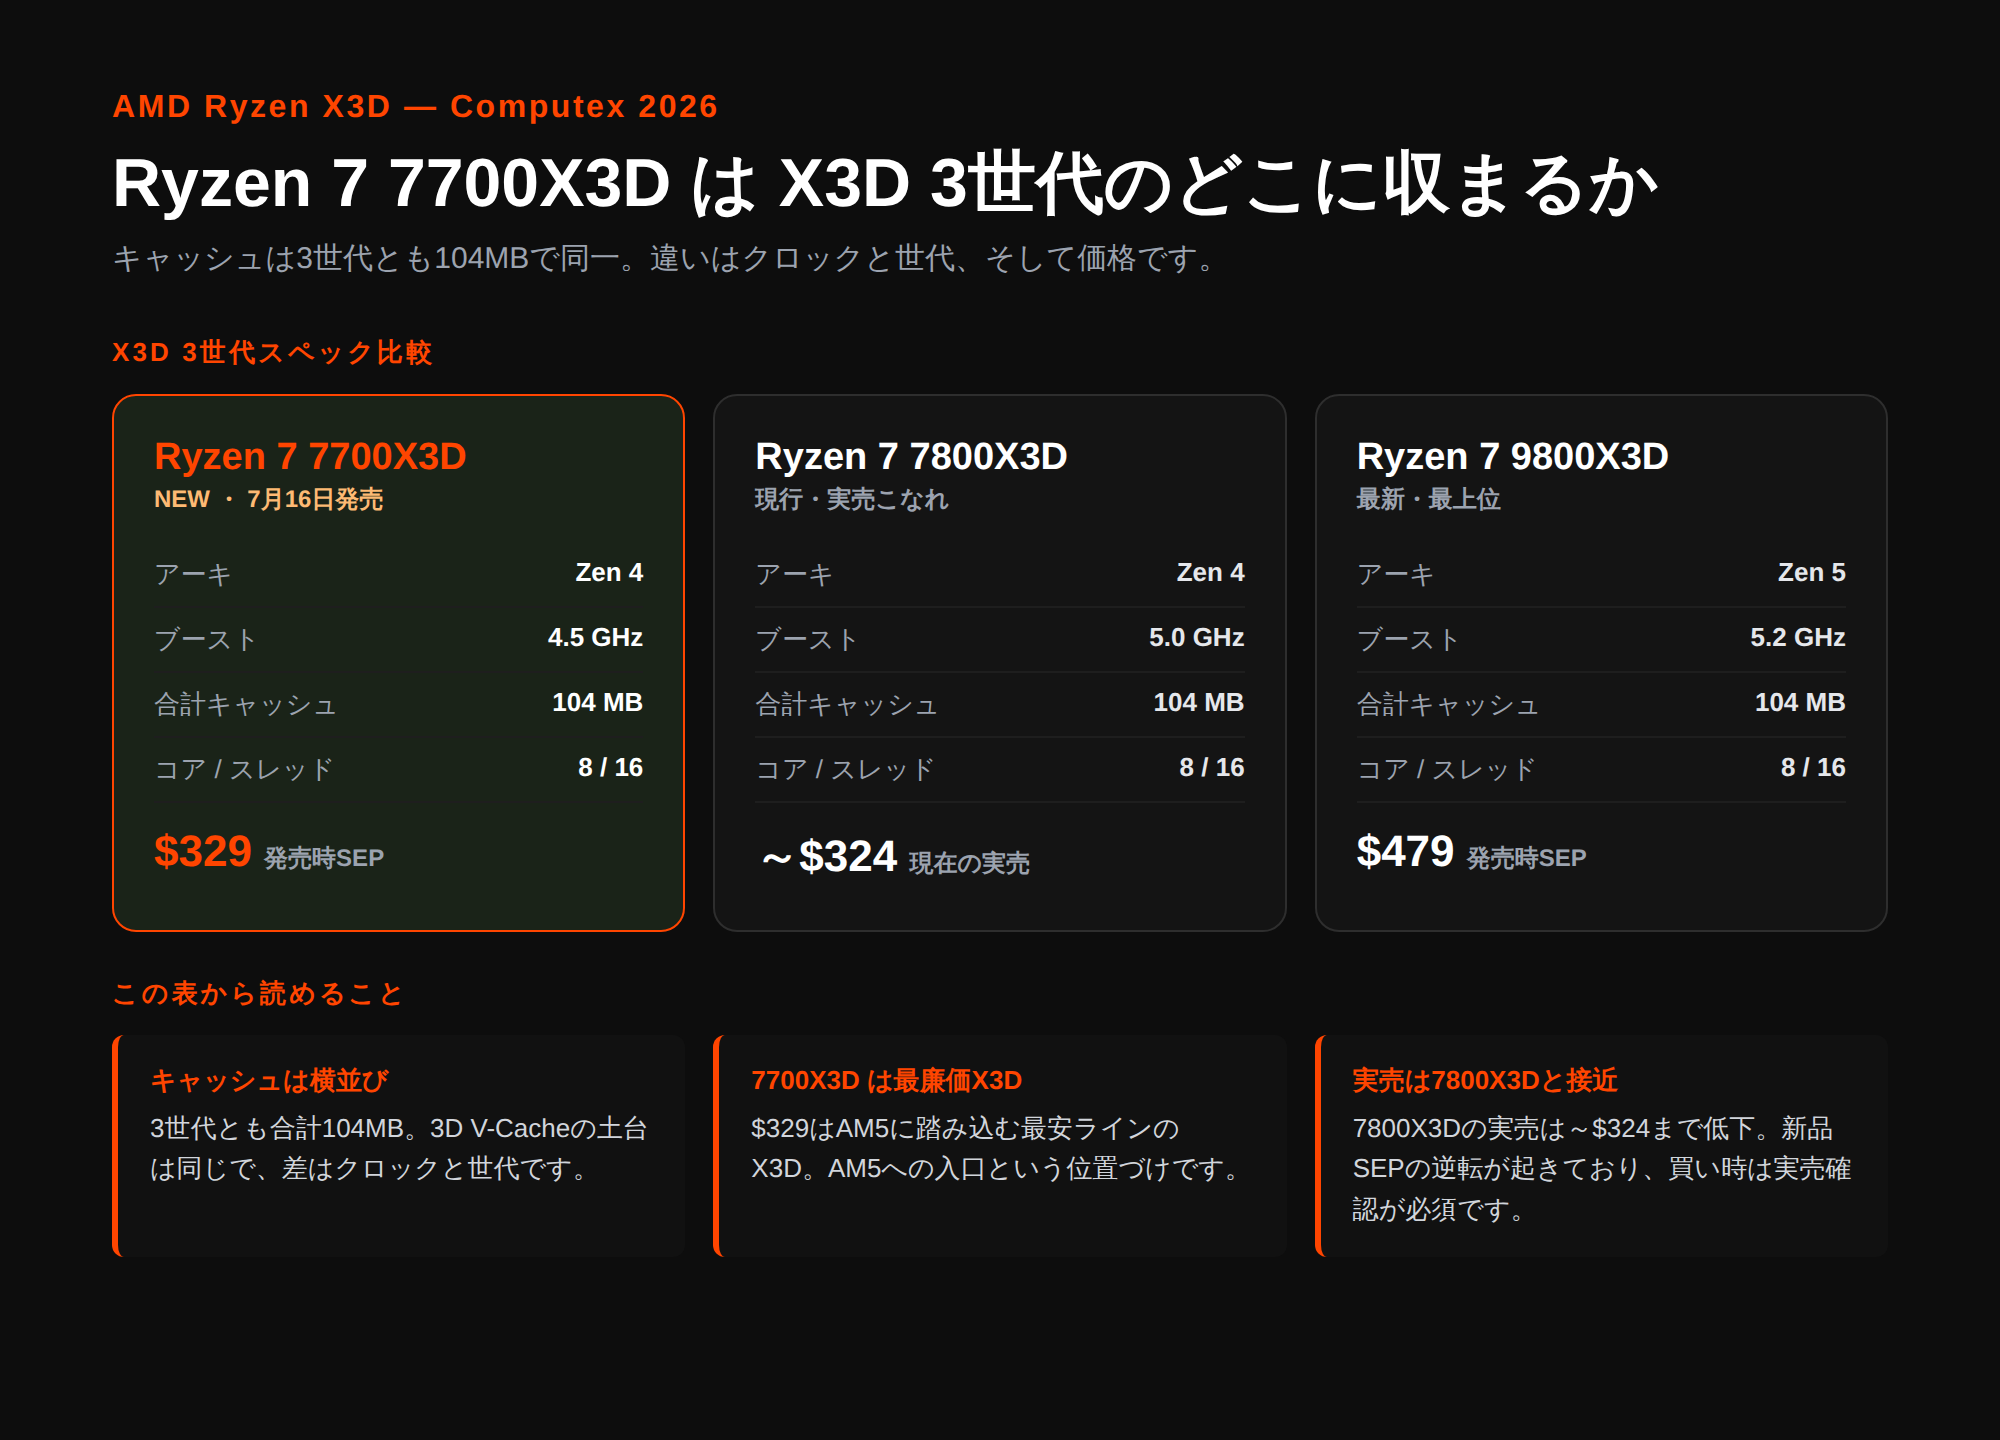This screenshot has width=2000, height=1440.
Task: Select the Ryzen 7 7700X3D card title
Action: tap(310, 456)
